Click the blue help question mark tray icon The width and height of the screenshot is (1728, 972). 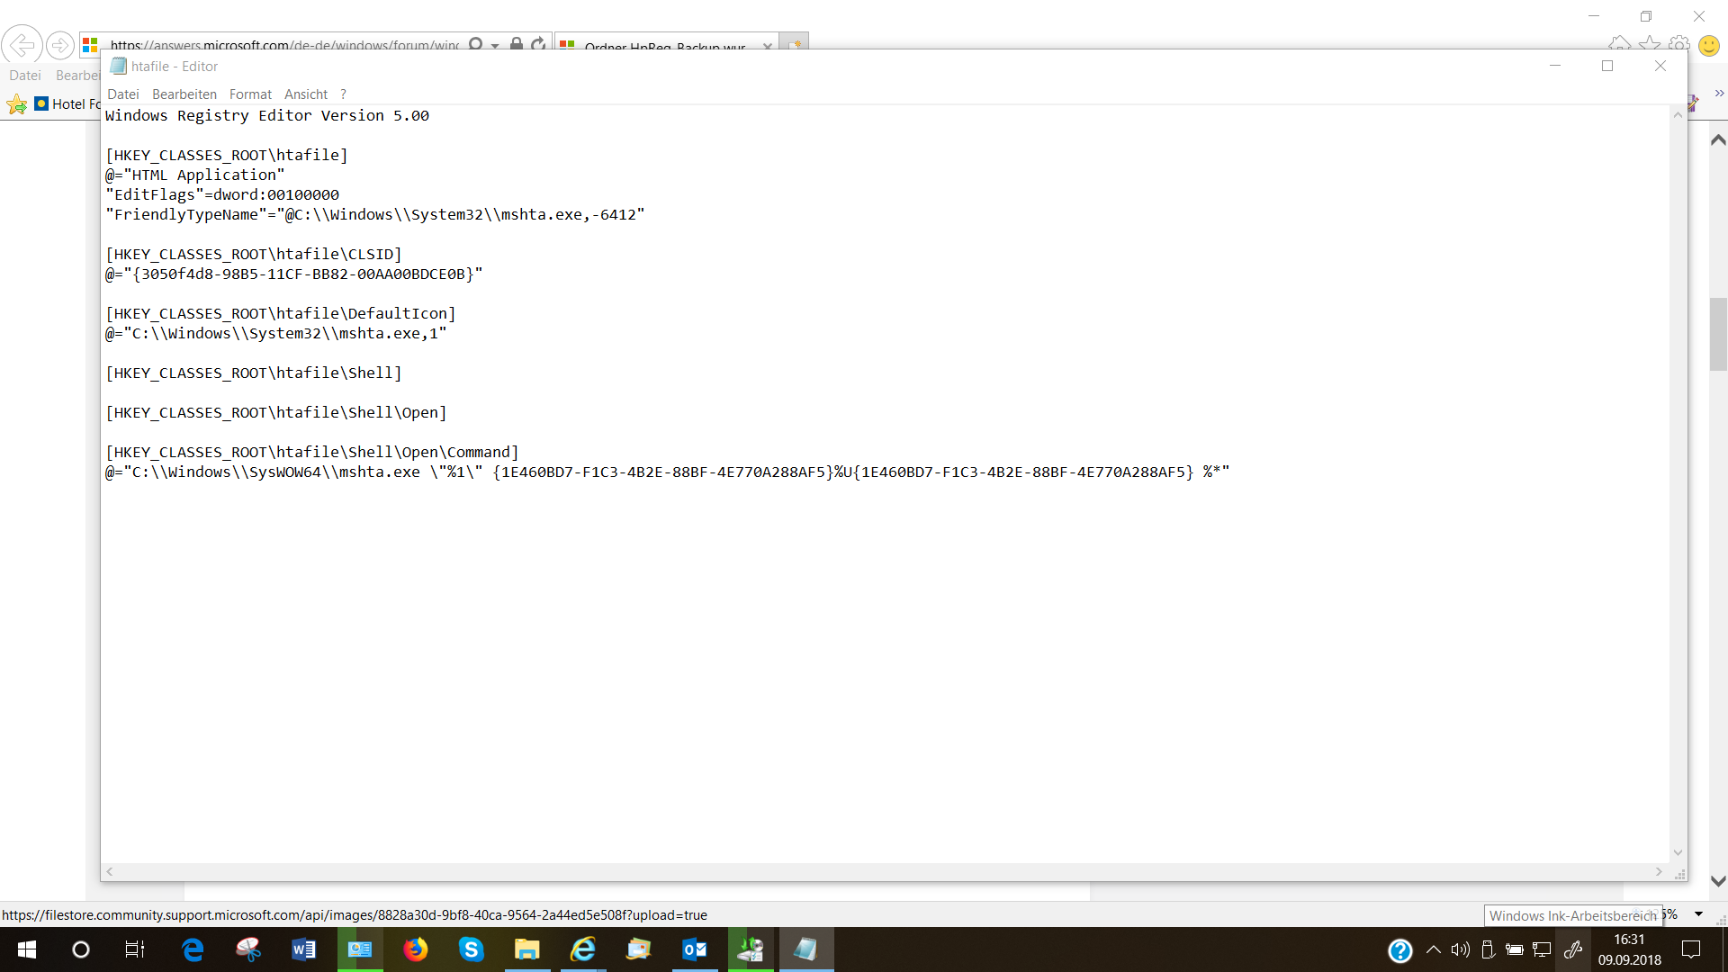tap(1400, 950)
